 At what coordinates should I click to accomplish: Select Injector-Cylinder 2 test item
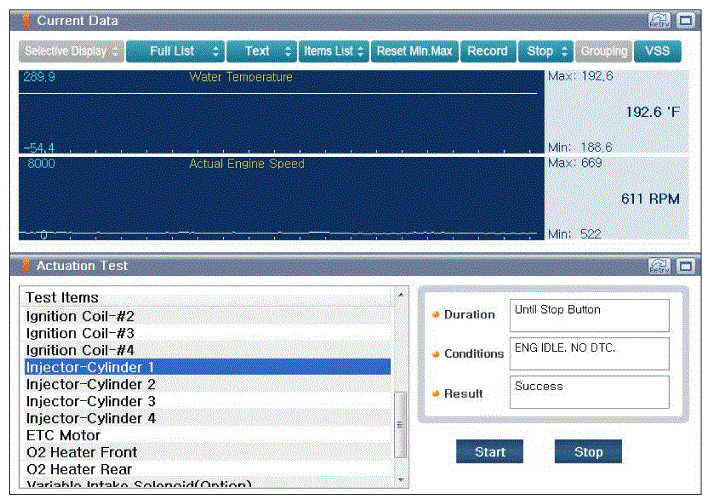208,384
